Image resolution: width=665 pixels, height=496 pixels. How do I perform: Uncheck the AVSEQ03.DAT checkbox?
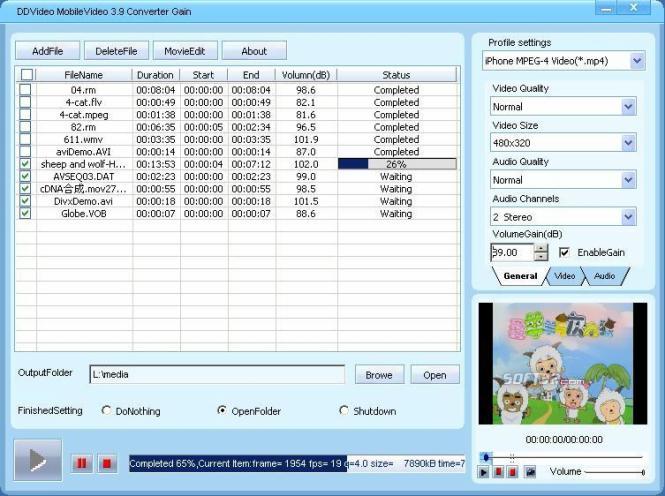point(25,176)
